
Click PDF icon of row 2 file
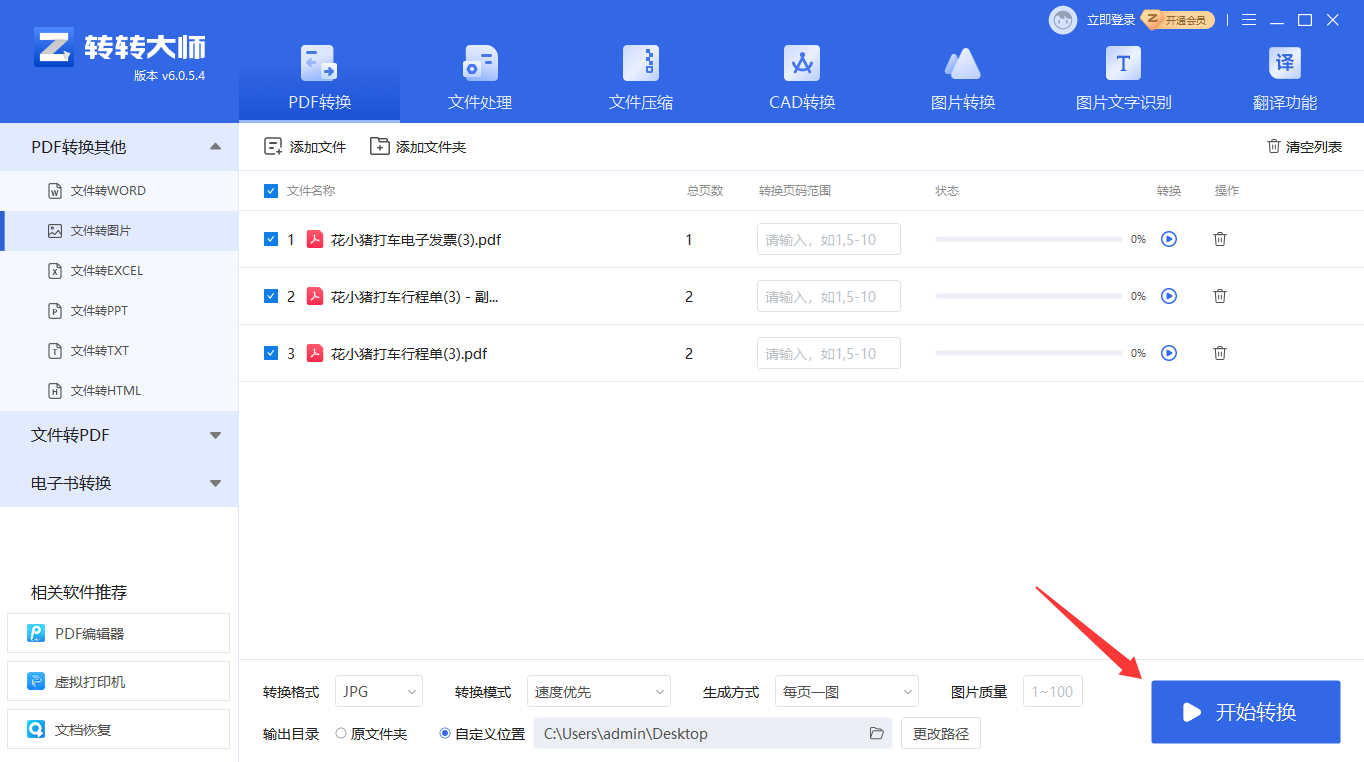(x=315, y=296)
